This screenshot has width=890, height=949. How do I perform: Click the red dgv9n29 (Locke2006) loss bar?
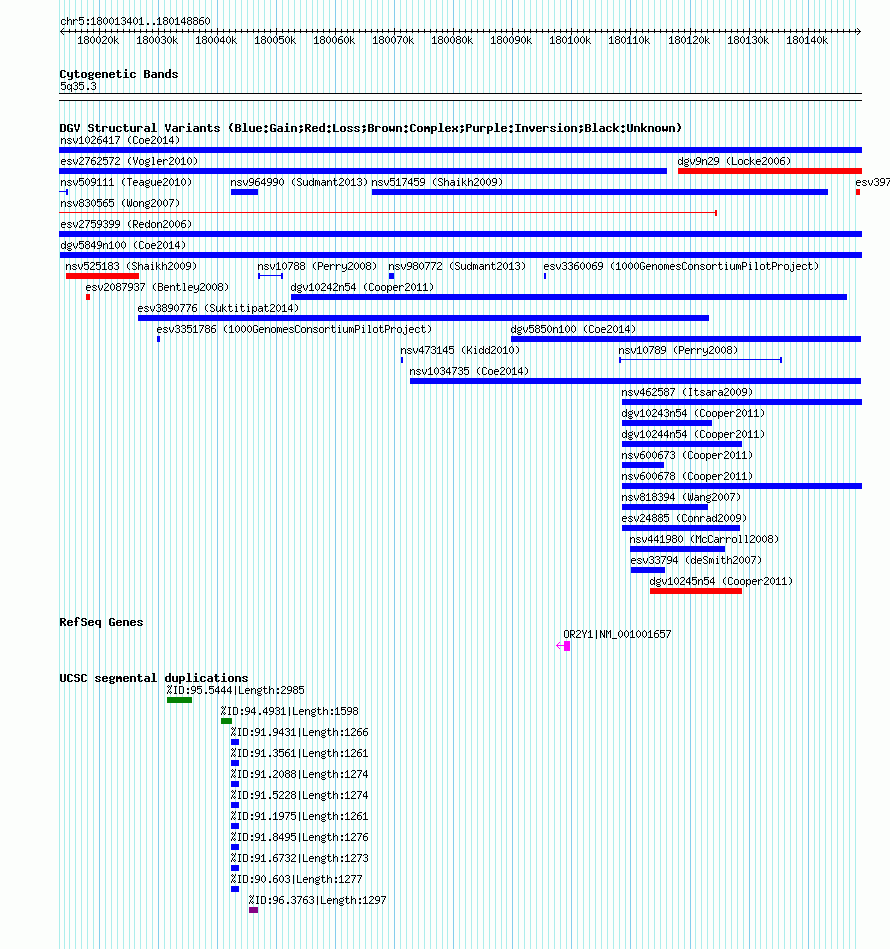[770, 171]
